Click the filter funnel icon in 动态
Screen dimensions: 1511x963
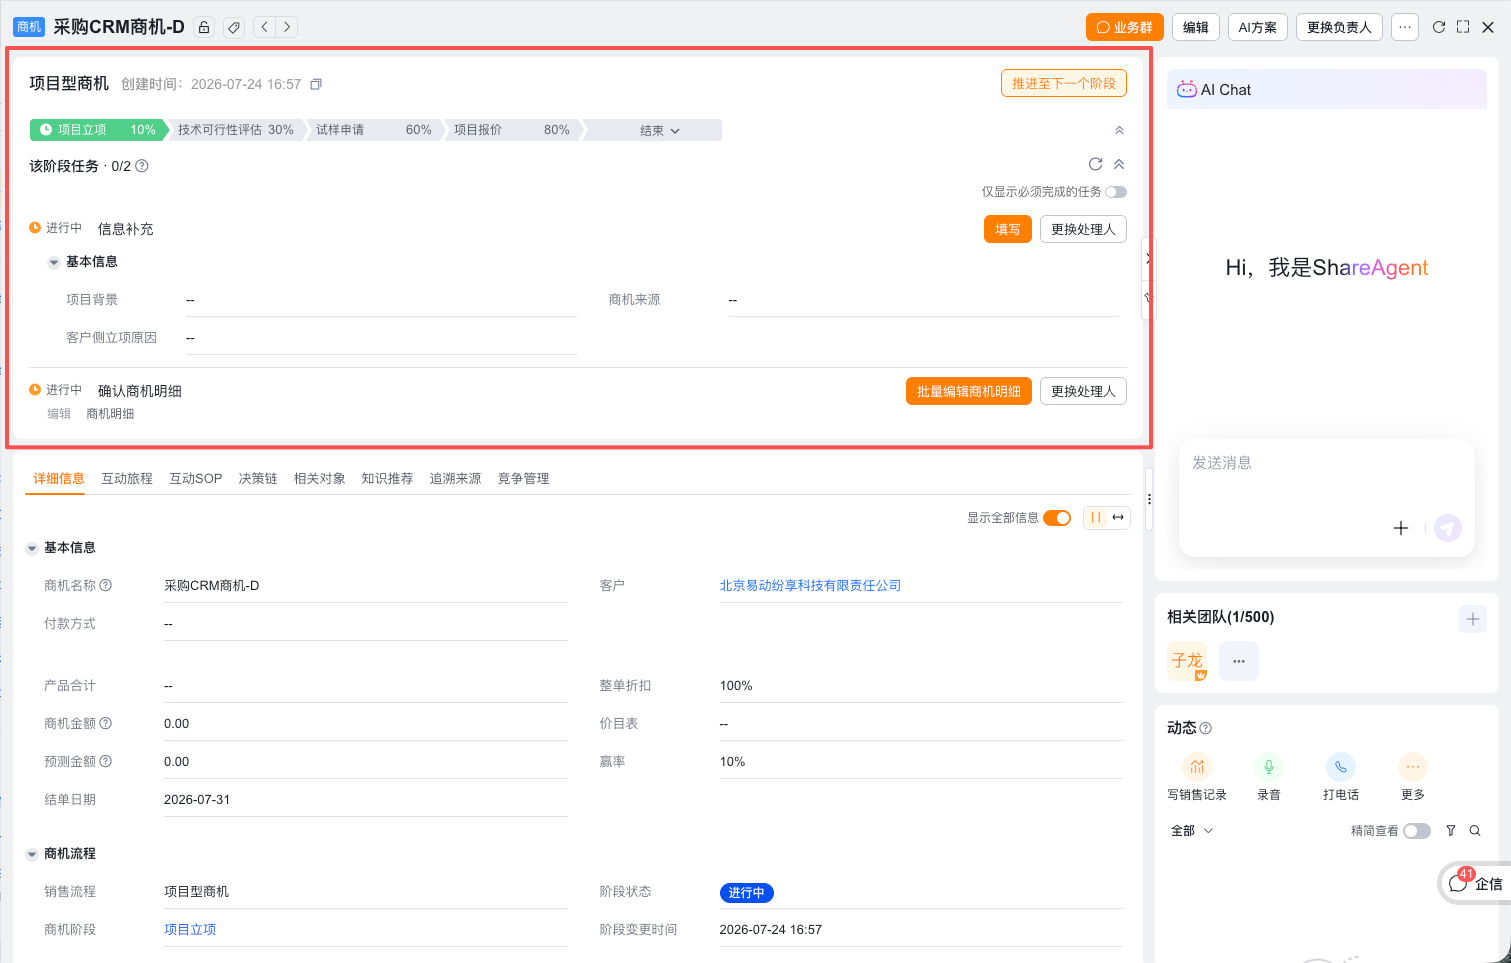(x=1451, y=831)
